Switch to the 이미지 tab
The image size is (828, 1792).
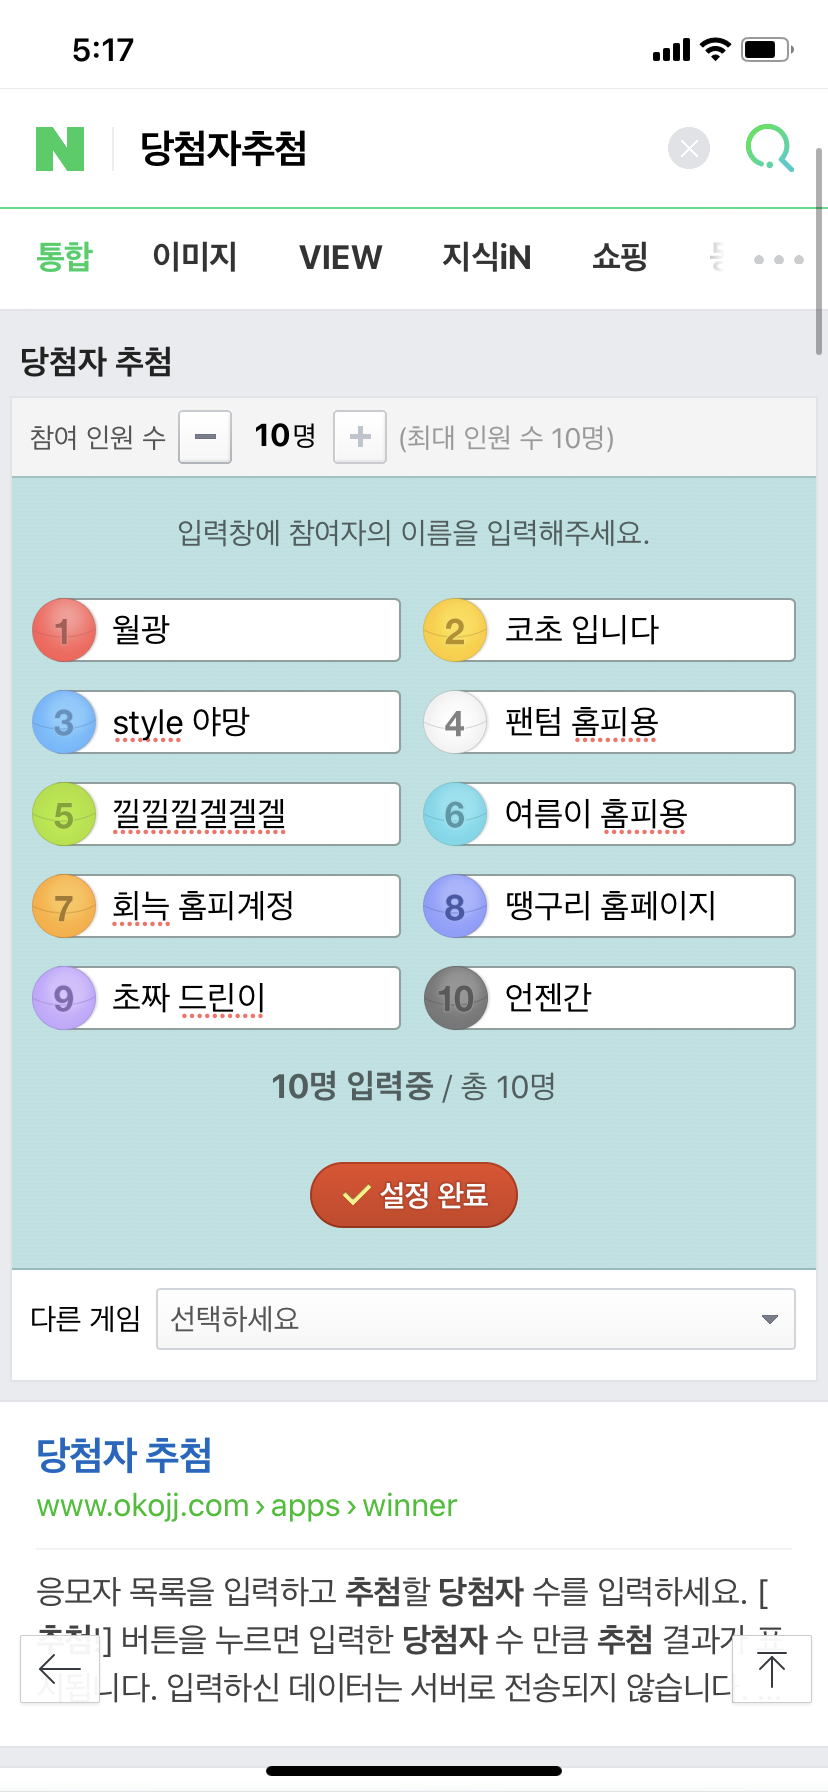click(195, 257)
